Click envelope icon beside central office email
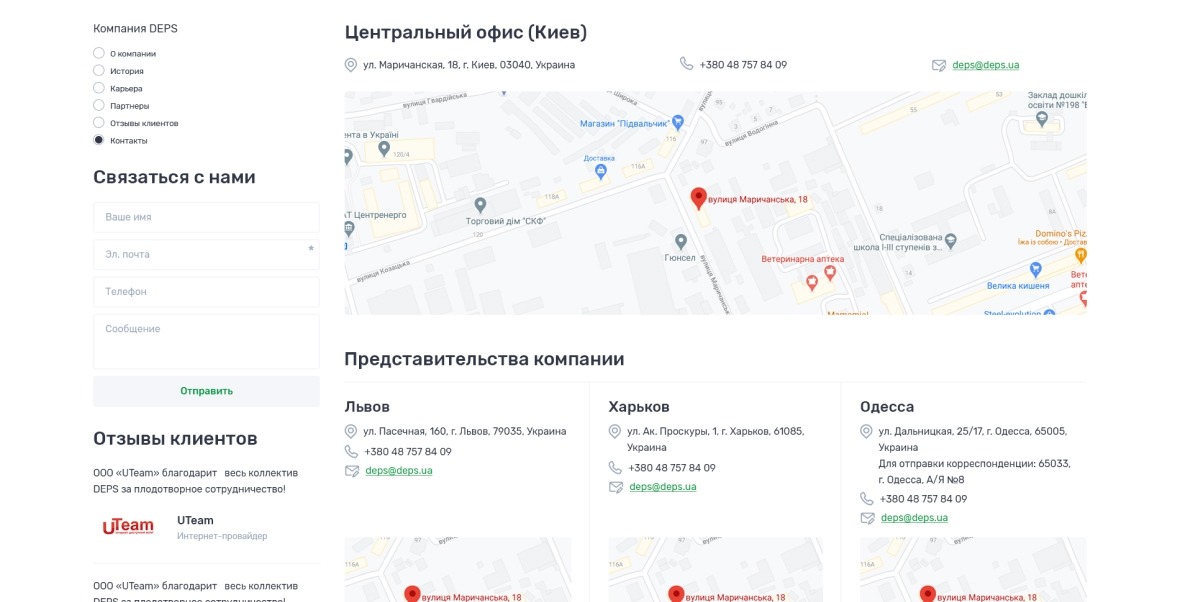This screenshot has width=1180, height=602. coord(938,65)
